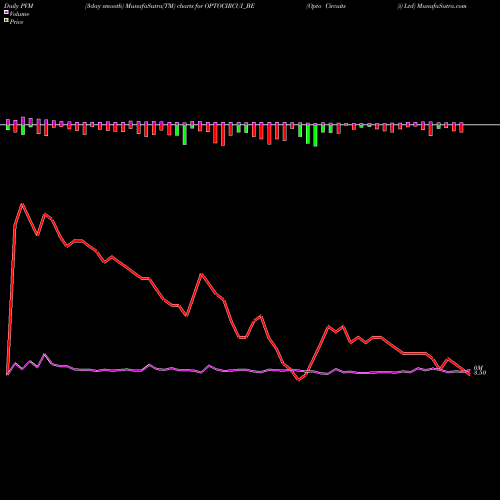Image resolution: width=500 pixels, height=500 pixels.
Task: Select the 'Price' legend label
Action: pos(16,22)
